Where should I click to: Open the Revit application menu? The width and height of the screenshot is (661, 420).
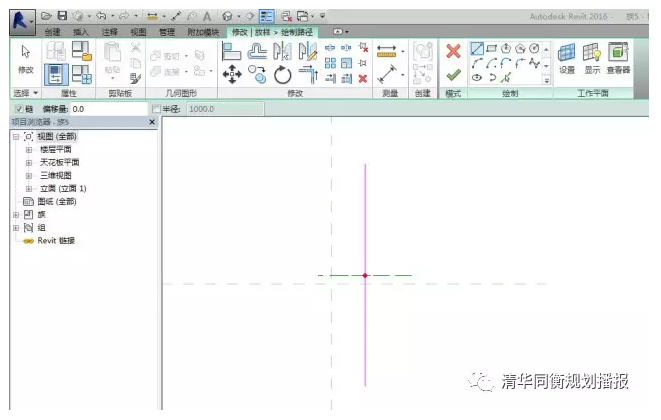click(22, 22)
